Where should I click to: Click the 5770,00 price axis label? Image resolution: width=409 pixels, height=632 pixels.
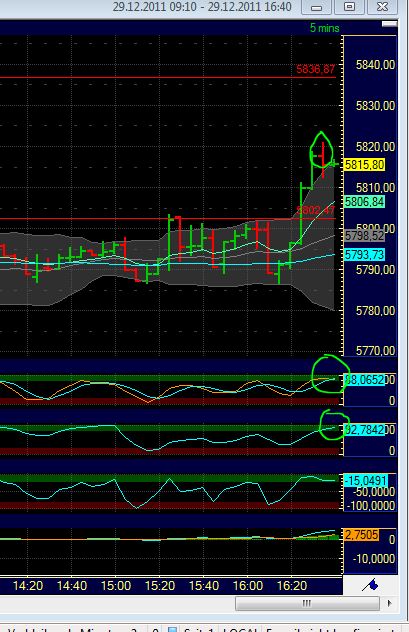[x=375, y=350]
